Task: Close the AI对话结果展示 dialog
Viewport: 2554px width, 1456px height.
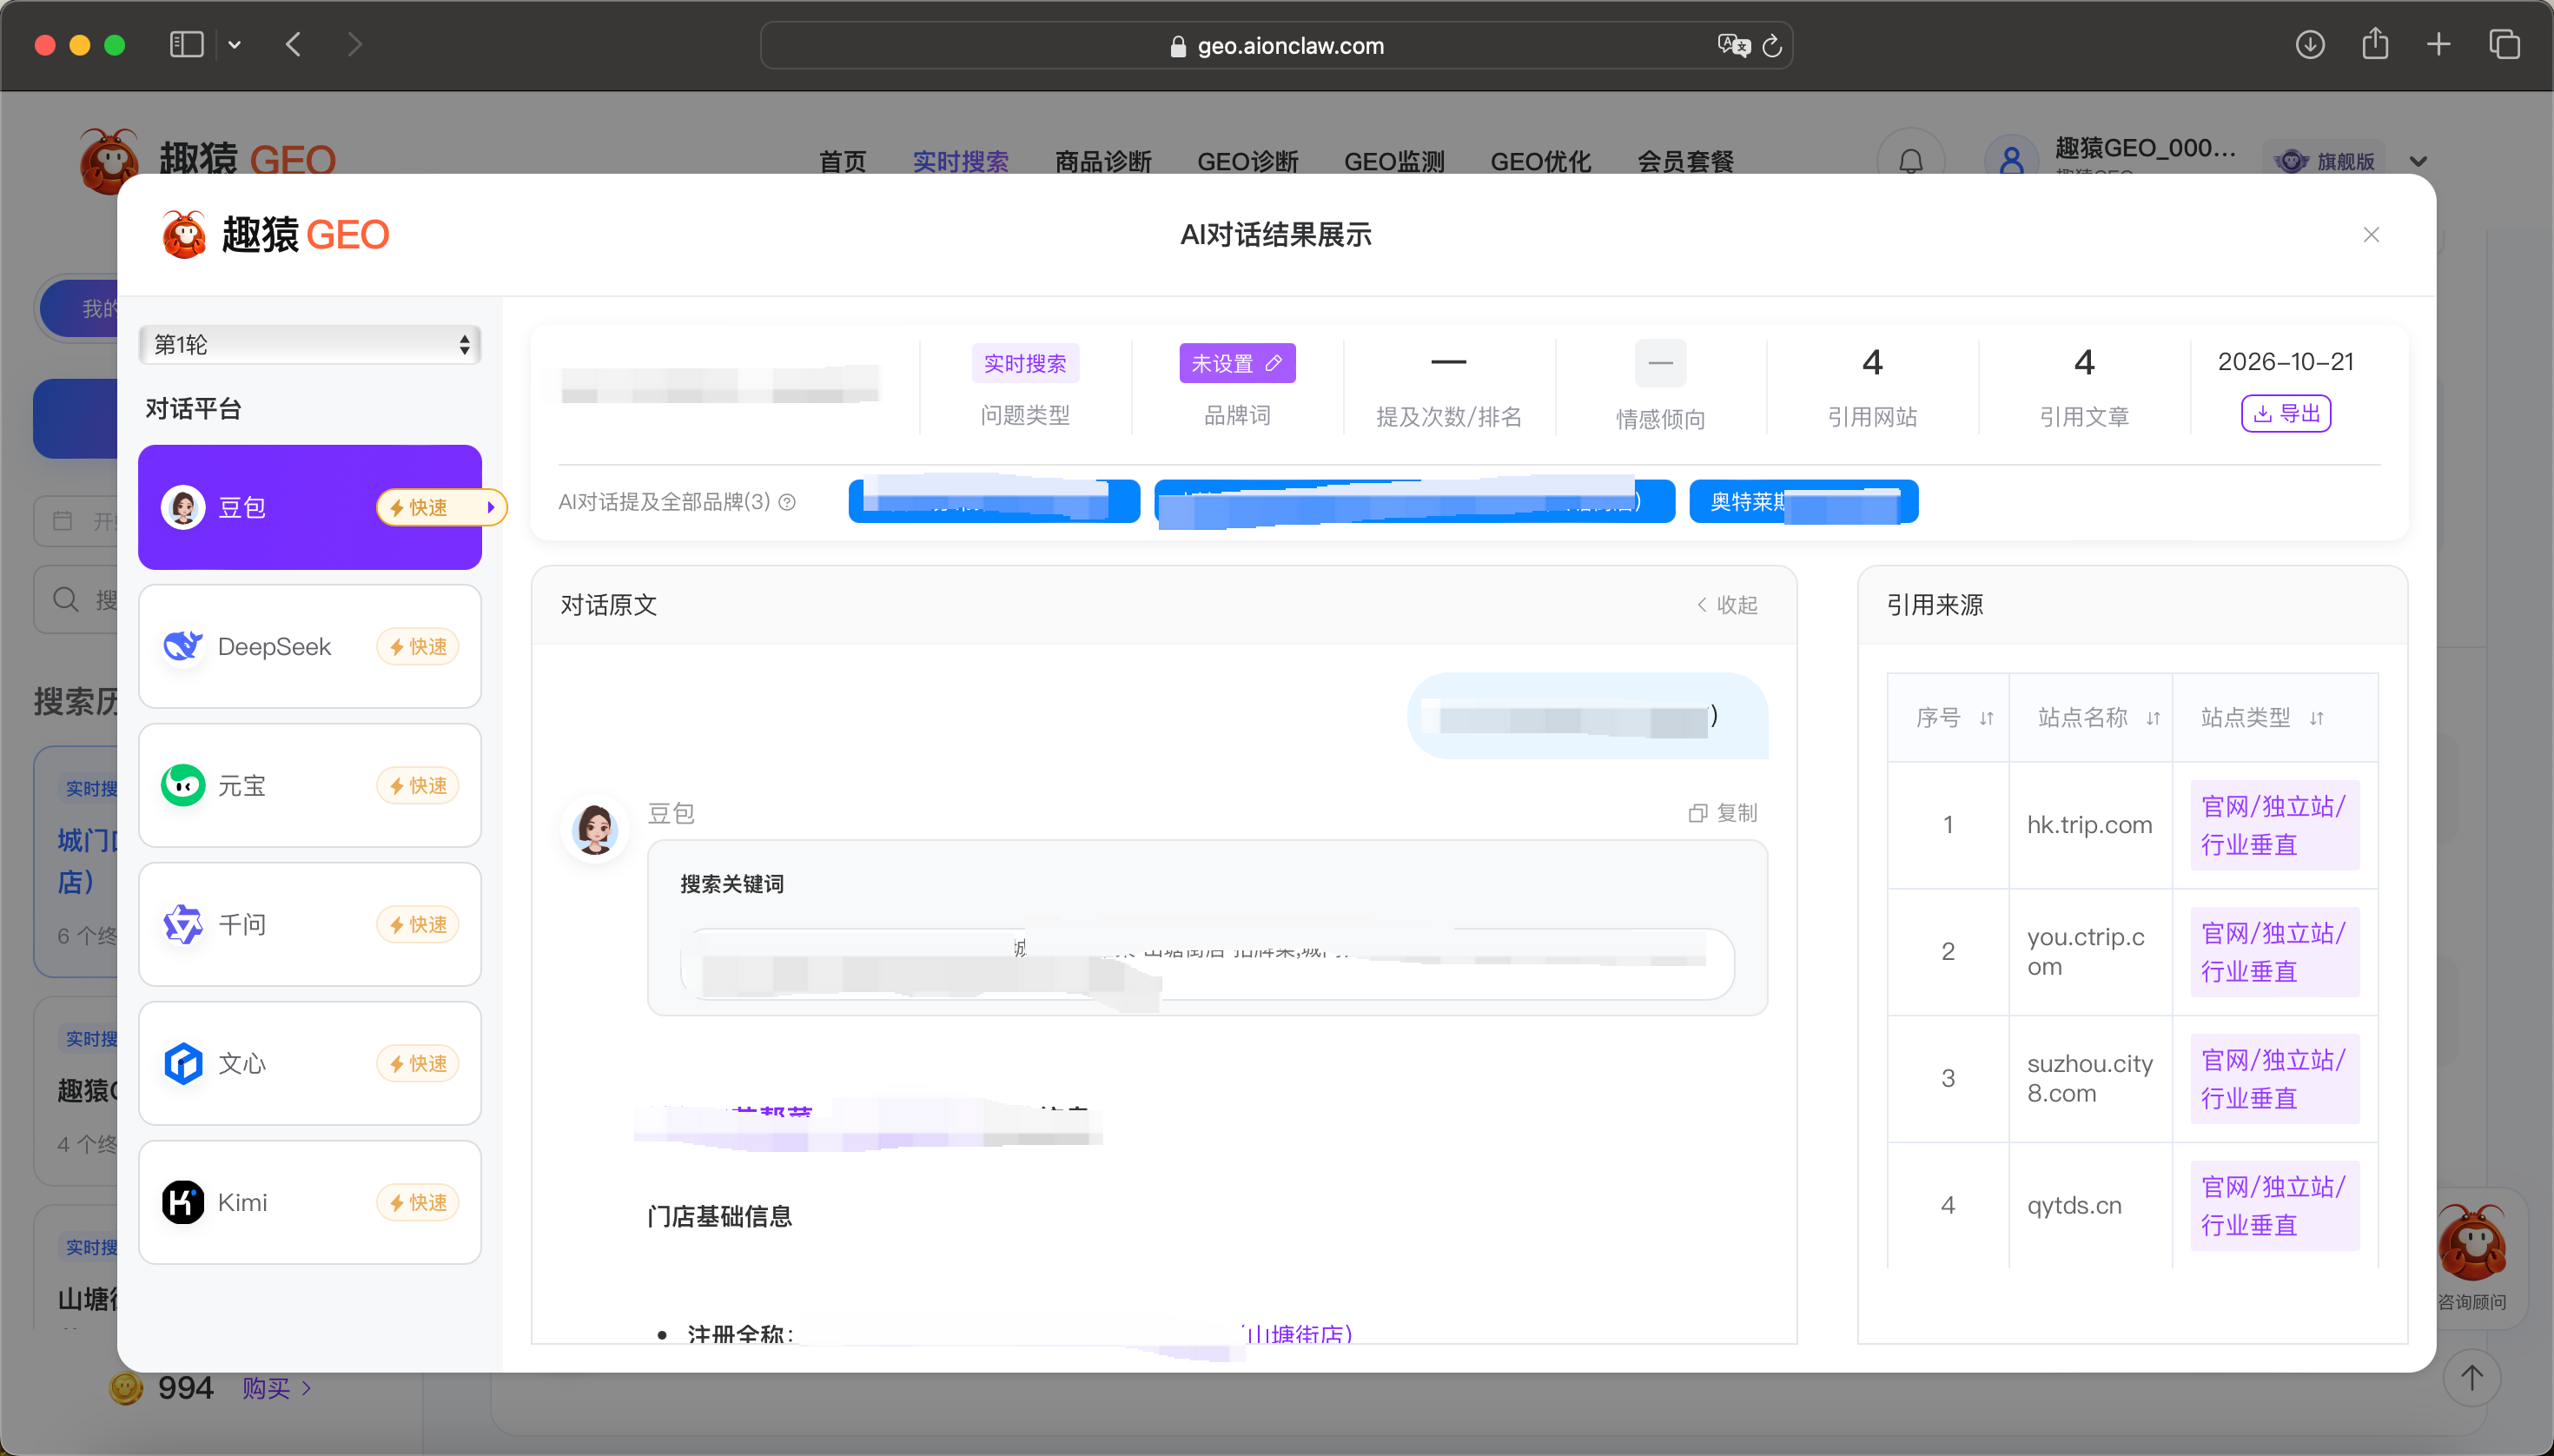Action: tap(2371, 235)
